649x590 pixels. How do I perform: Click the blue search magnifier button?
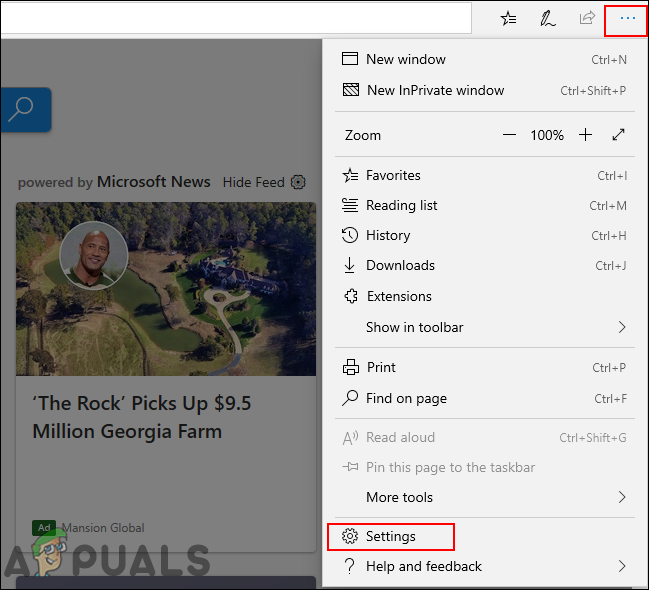(26, 110)
